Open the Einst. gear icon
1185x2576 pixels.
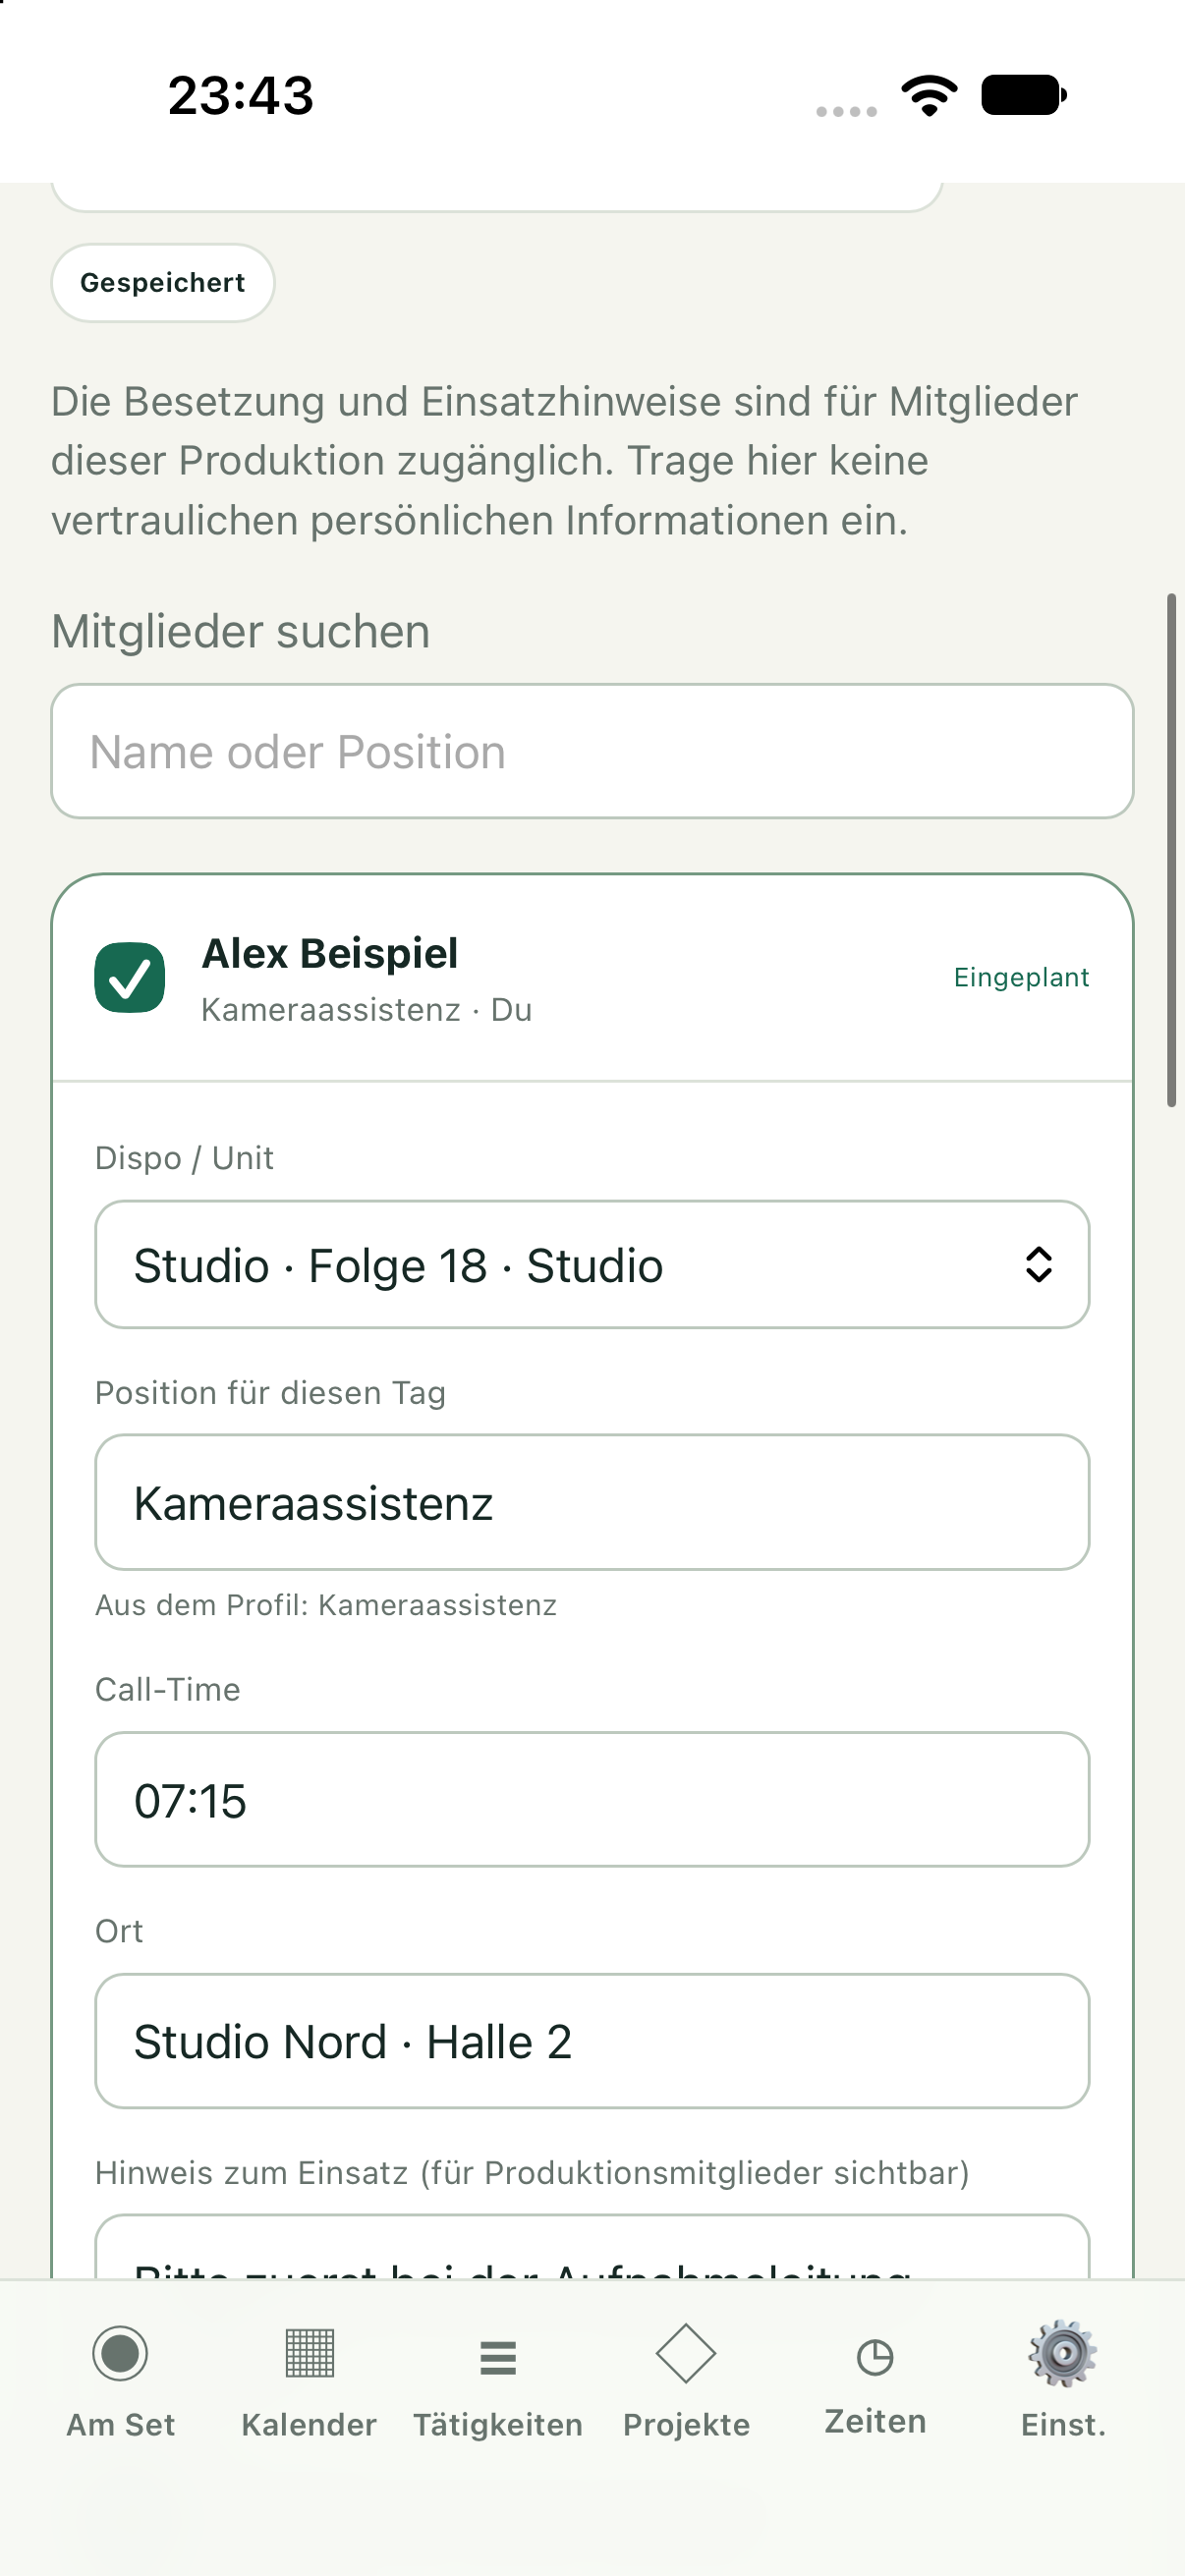click(1063, 2353)
